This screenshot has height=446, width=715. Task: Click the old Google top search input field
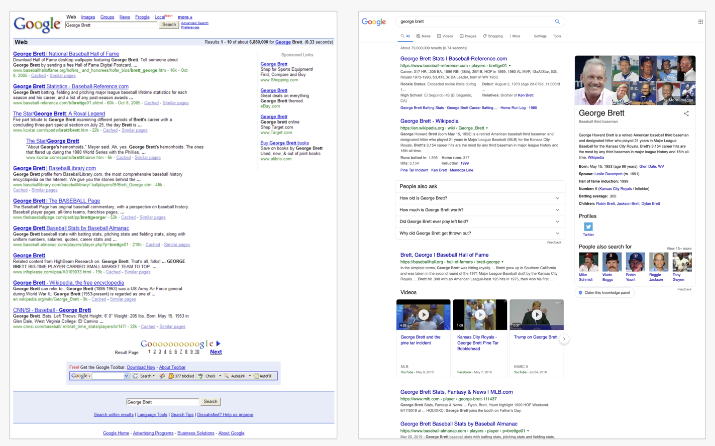[111, 25]
